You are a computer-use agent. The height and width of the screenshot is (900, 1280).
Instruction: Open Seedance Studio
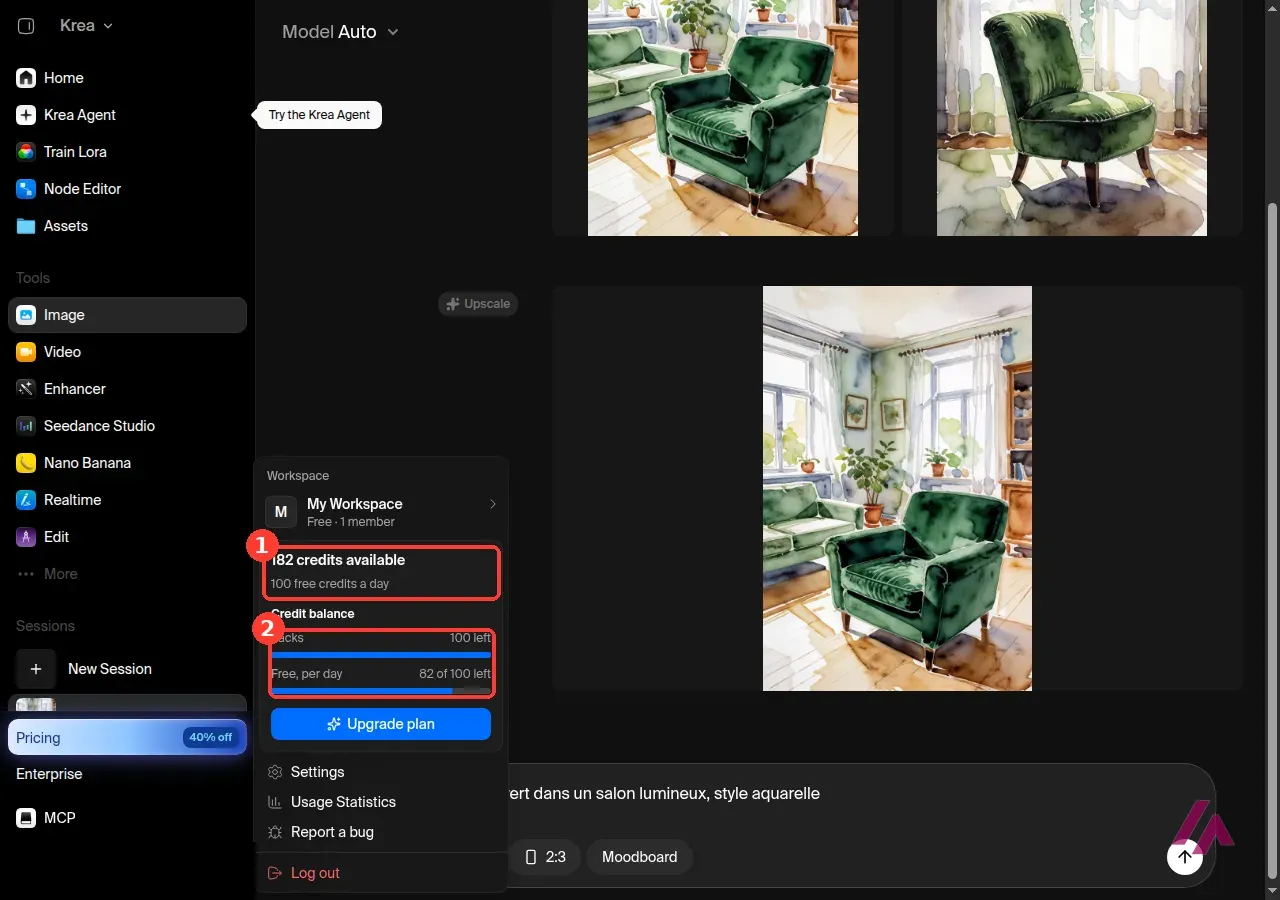tap(127, 426)
